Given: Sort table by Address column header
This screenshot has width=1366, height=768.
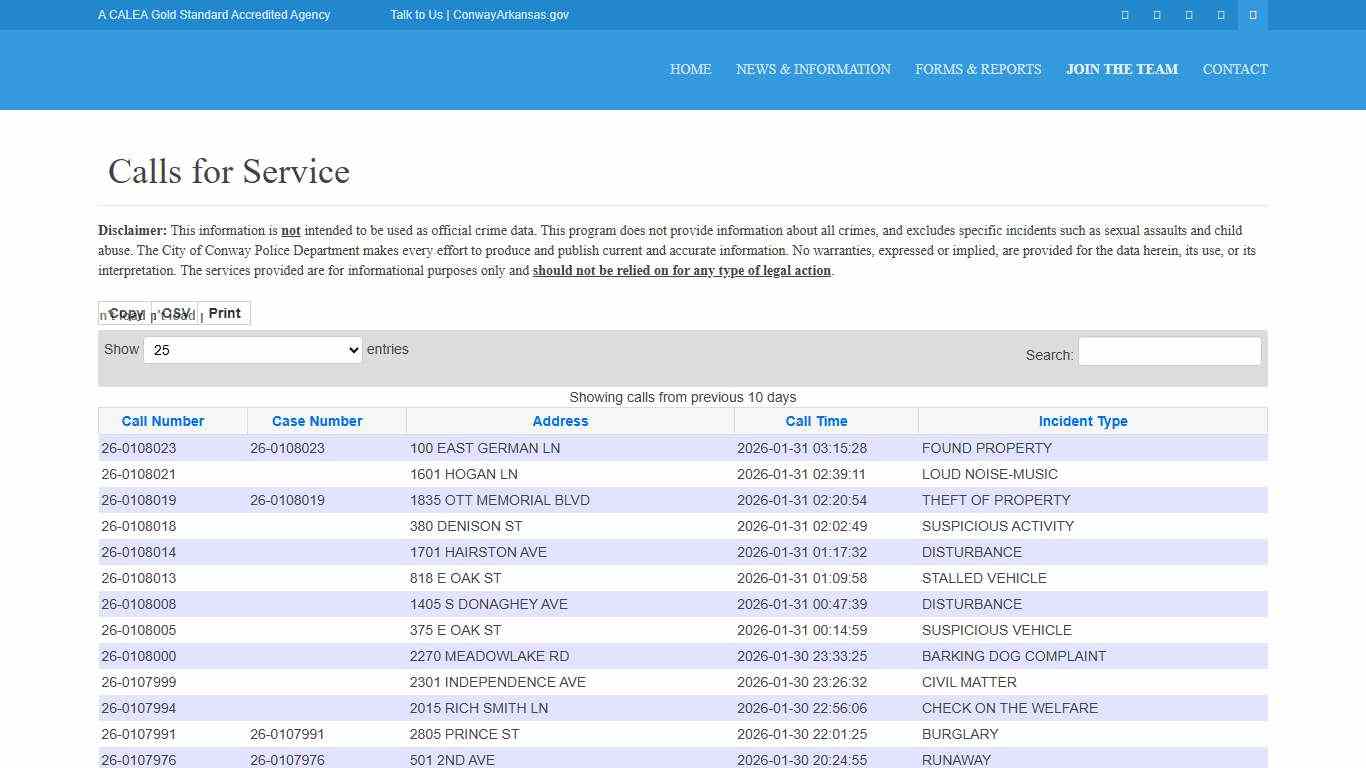Looking at the screenshot, I should click(x=560, y=421).
